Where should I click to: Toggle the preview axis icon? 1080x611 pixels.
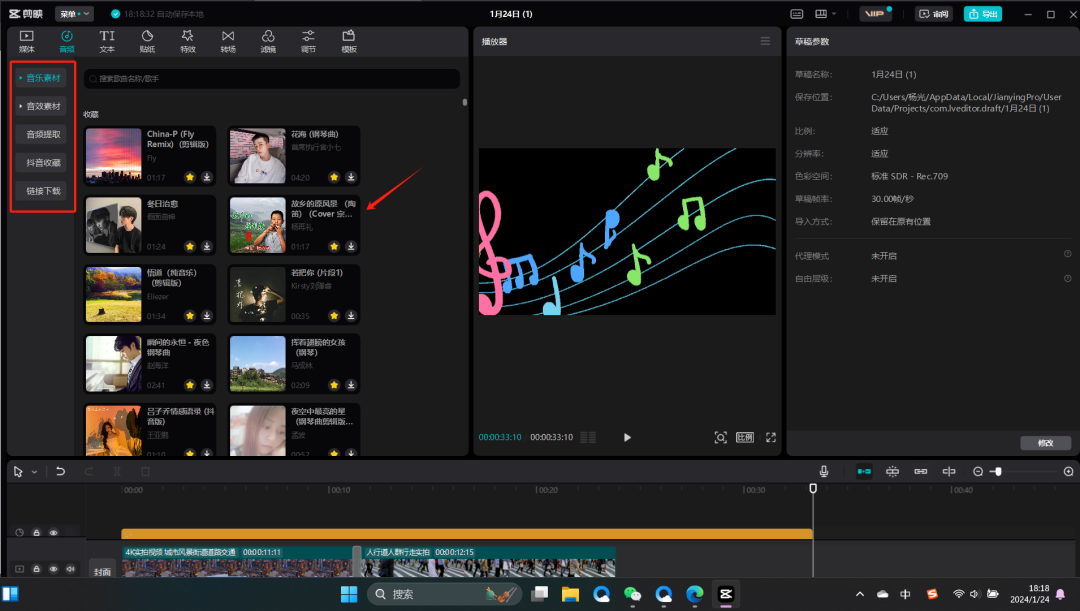click(949, 471)
